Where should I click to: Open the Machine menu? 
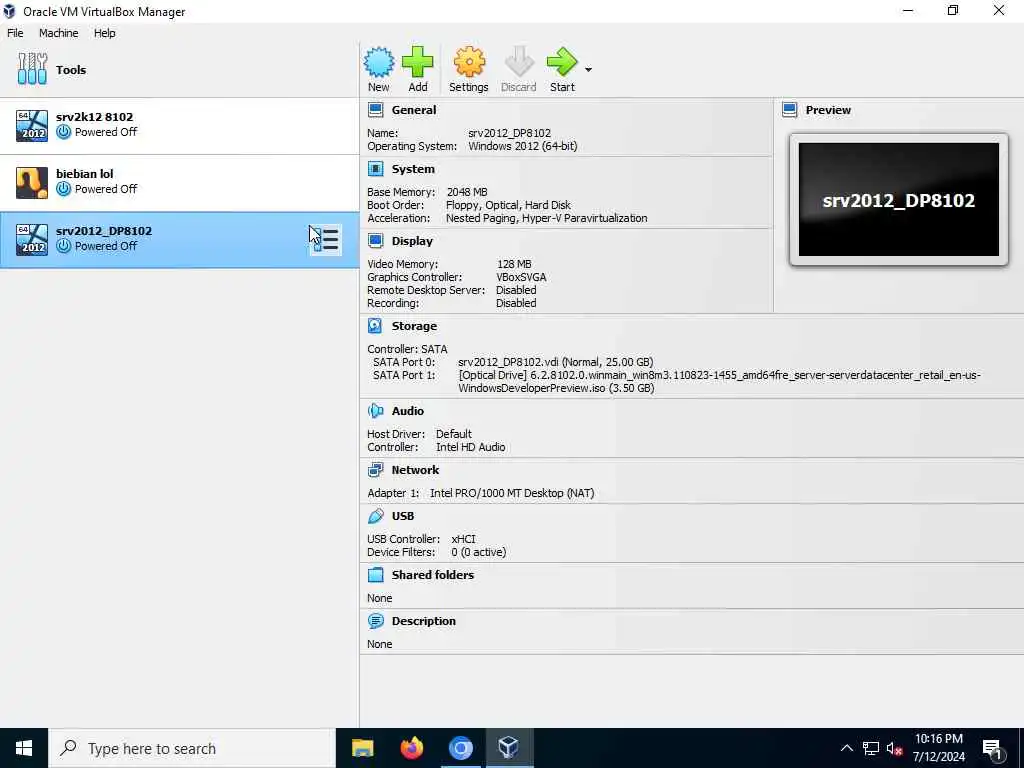point(58,33)
